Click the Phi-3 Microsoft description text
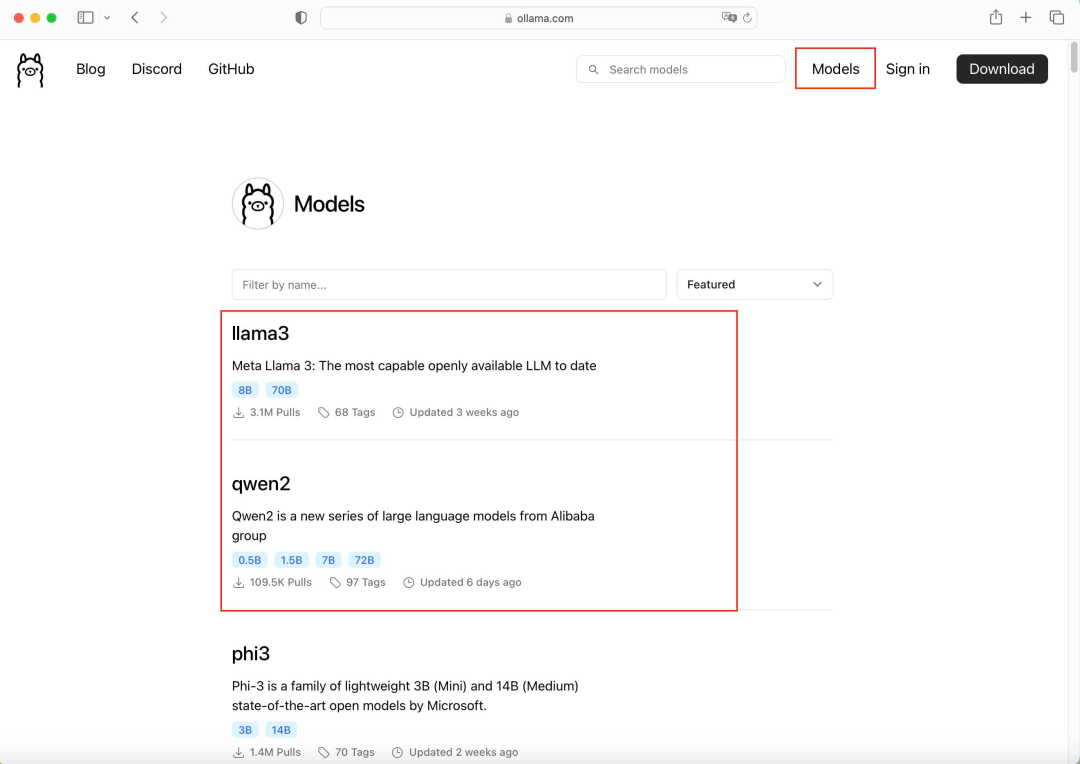 [x=405, y=696]
